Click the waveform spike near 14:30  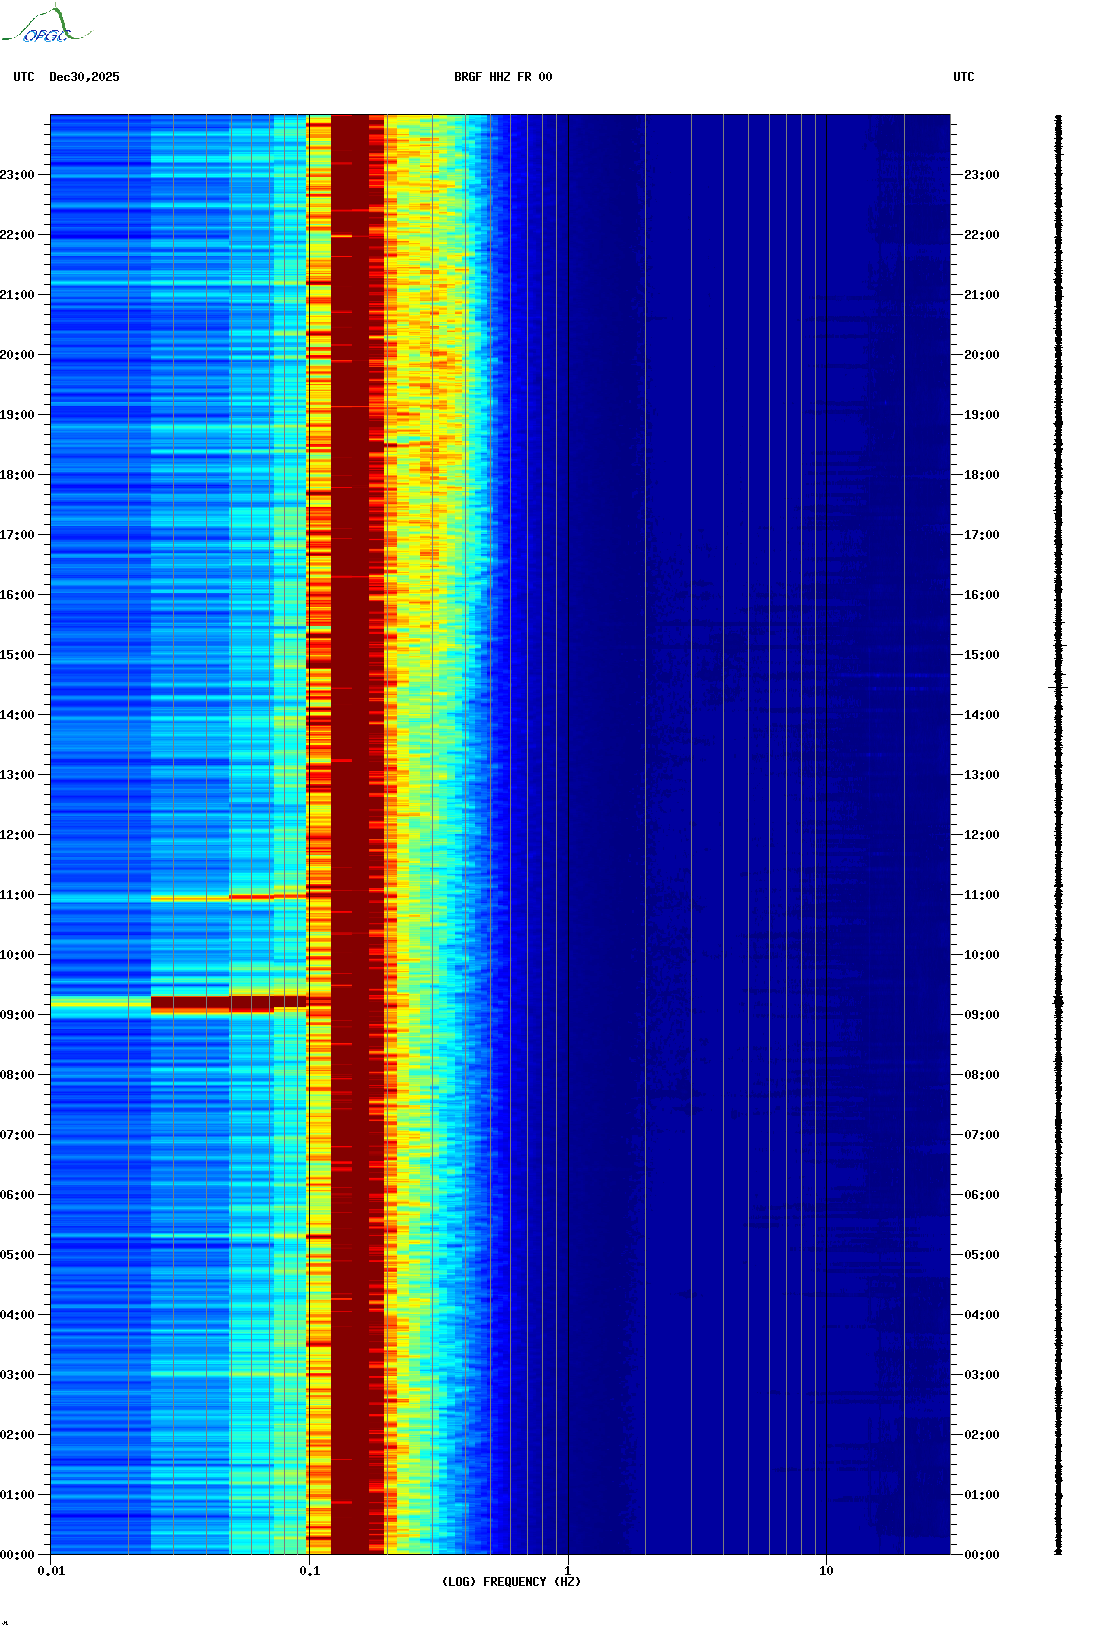click(x=1058, y=687)
